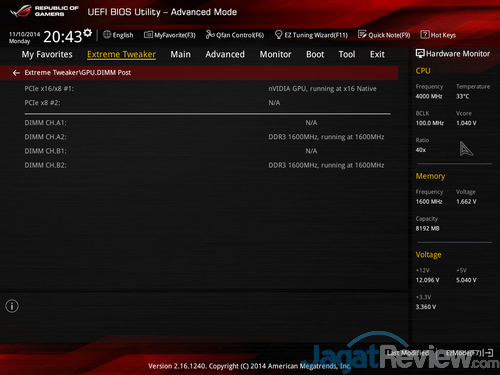Select the English language globe icon
This screenshot has height=375, width=500.
click(107, 34)
